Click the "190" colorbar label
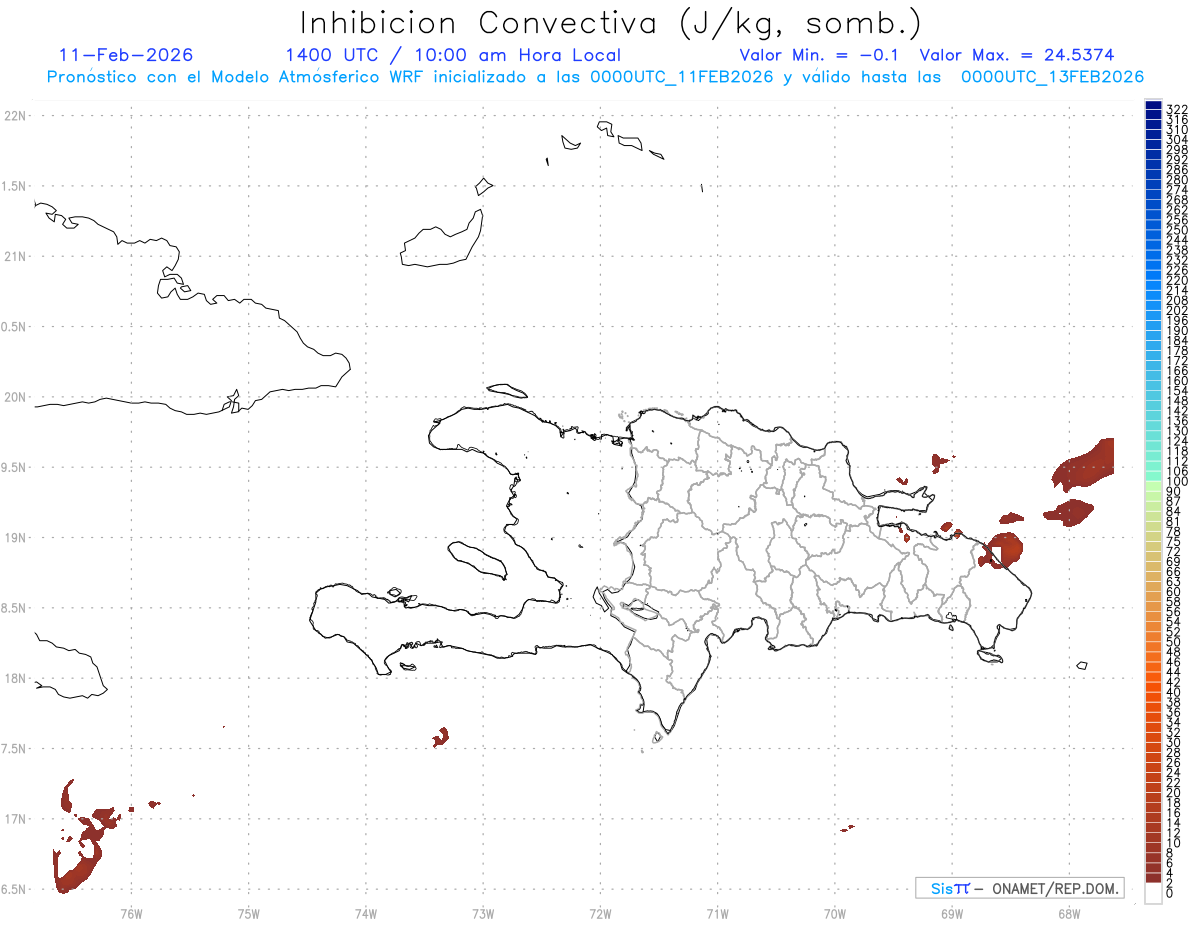 1177,331
